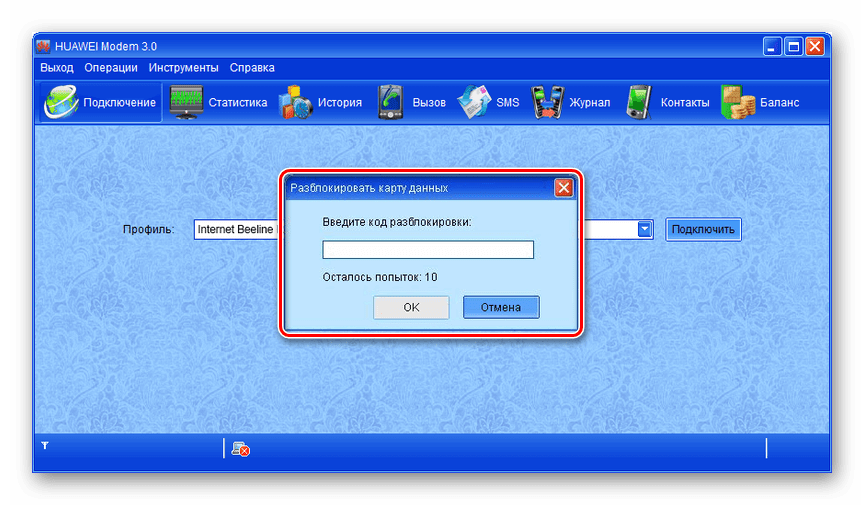Expand the Профиль dropdown arrow

point(645,229)
